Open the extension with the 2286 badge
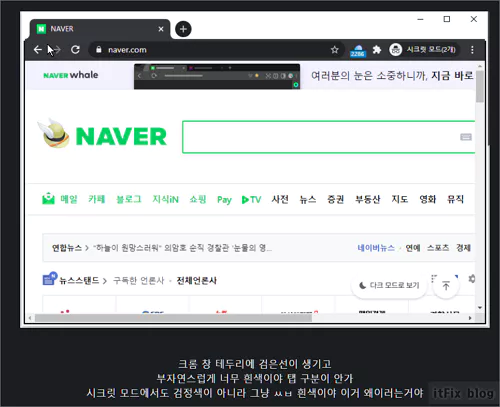The width and height of the screenshot is (500, 407). point(358,51)
